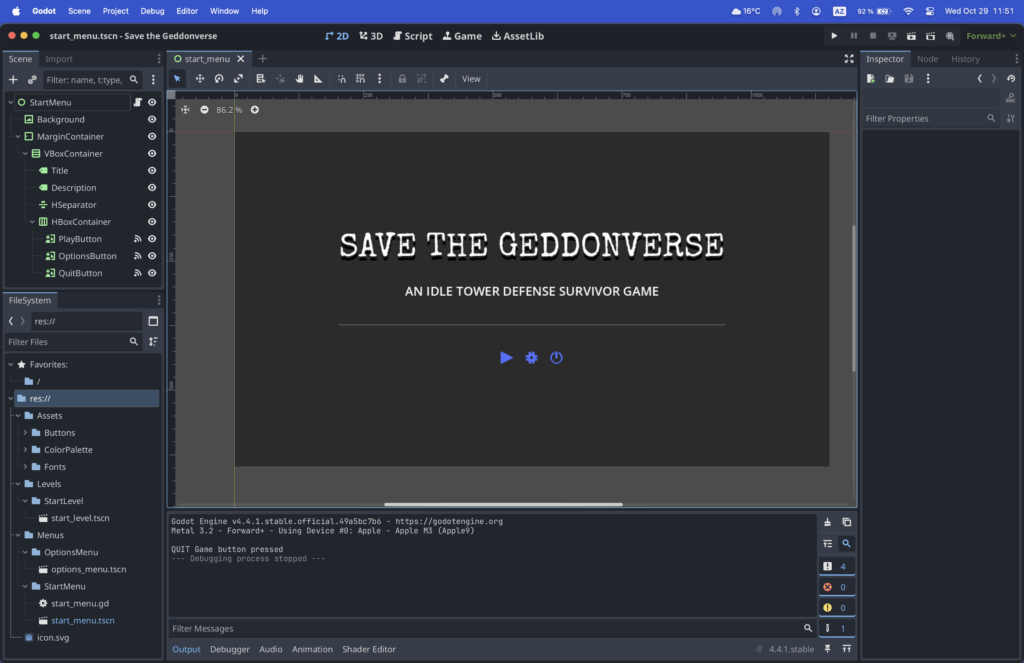Click the signal icon next to PlayButton
This screenshot has height=663, width=1024.
[x=138, y=239]
